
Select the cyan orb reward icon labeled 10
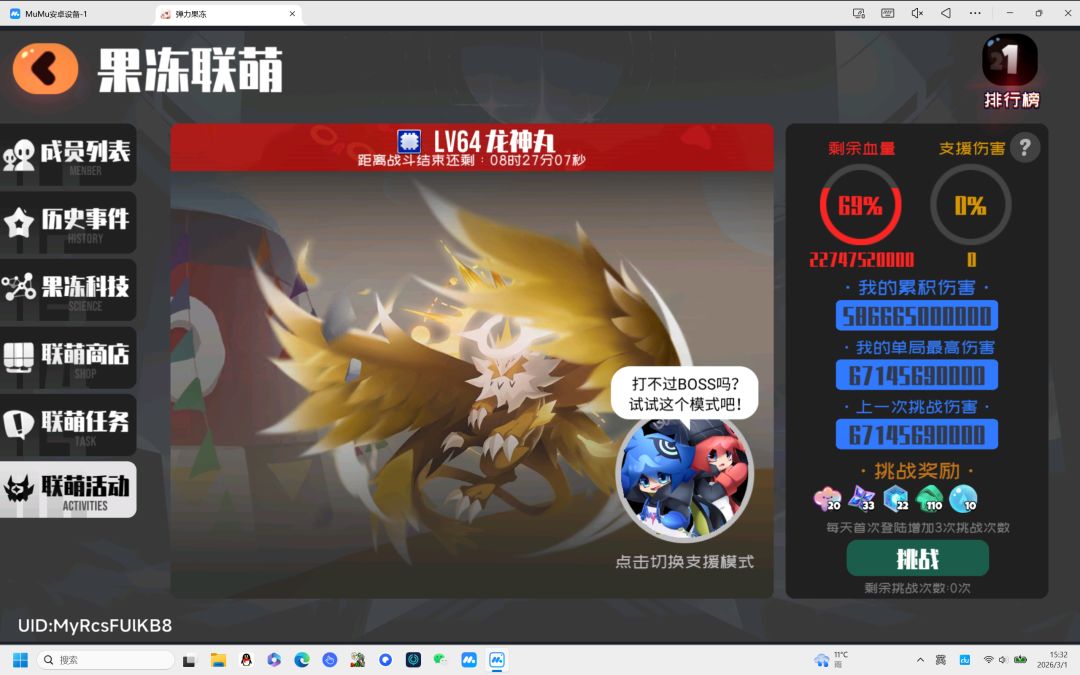click(963, 499)
